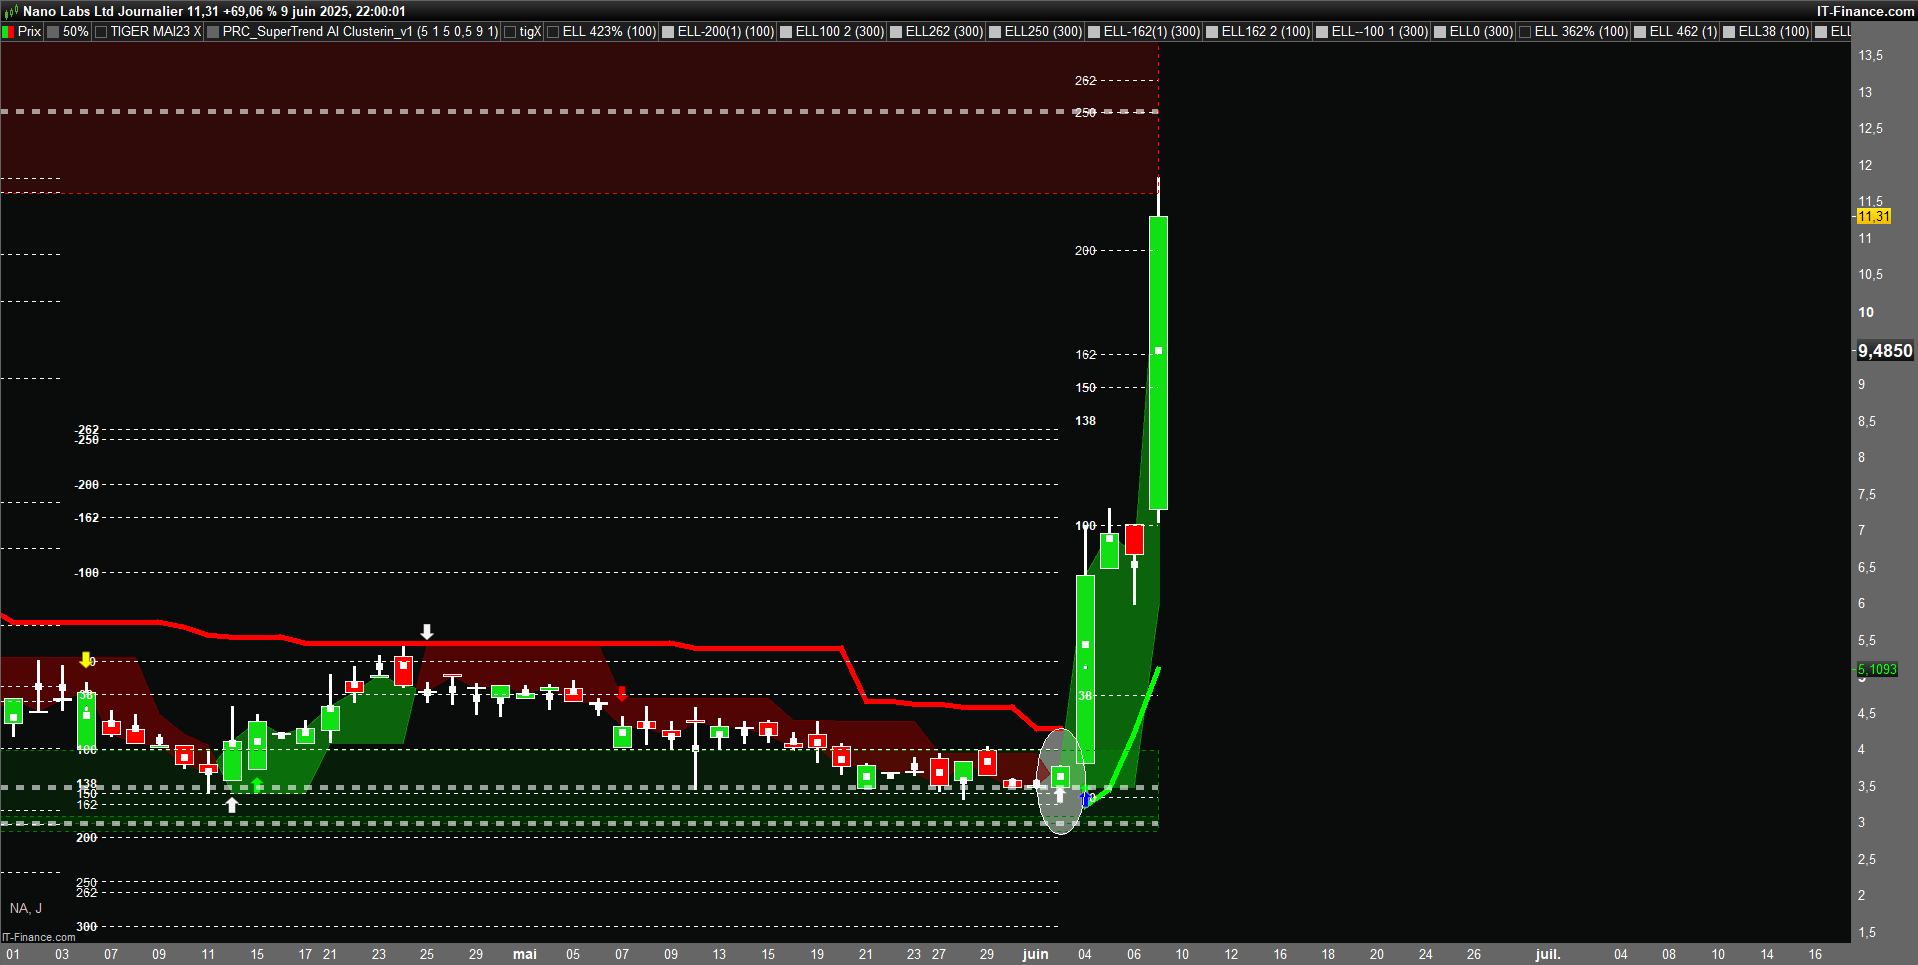This screenshot has height=965, width=1918.
Task: Click the 13,5 price axis label
Action: (x=1870, y=55)
